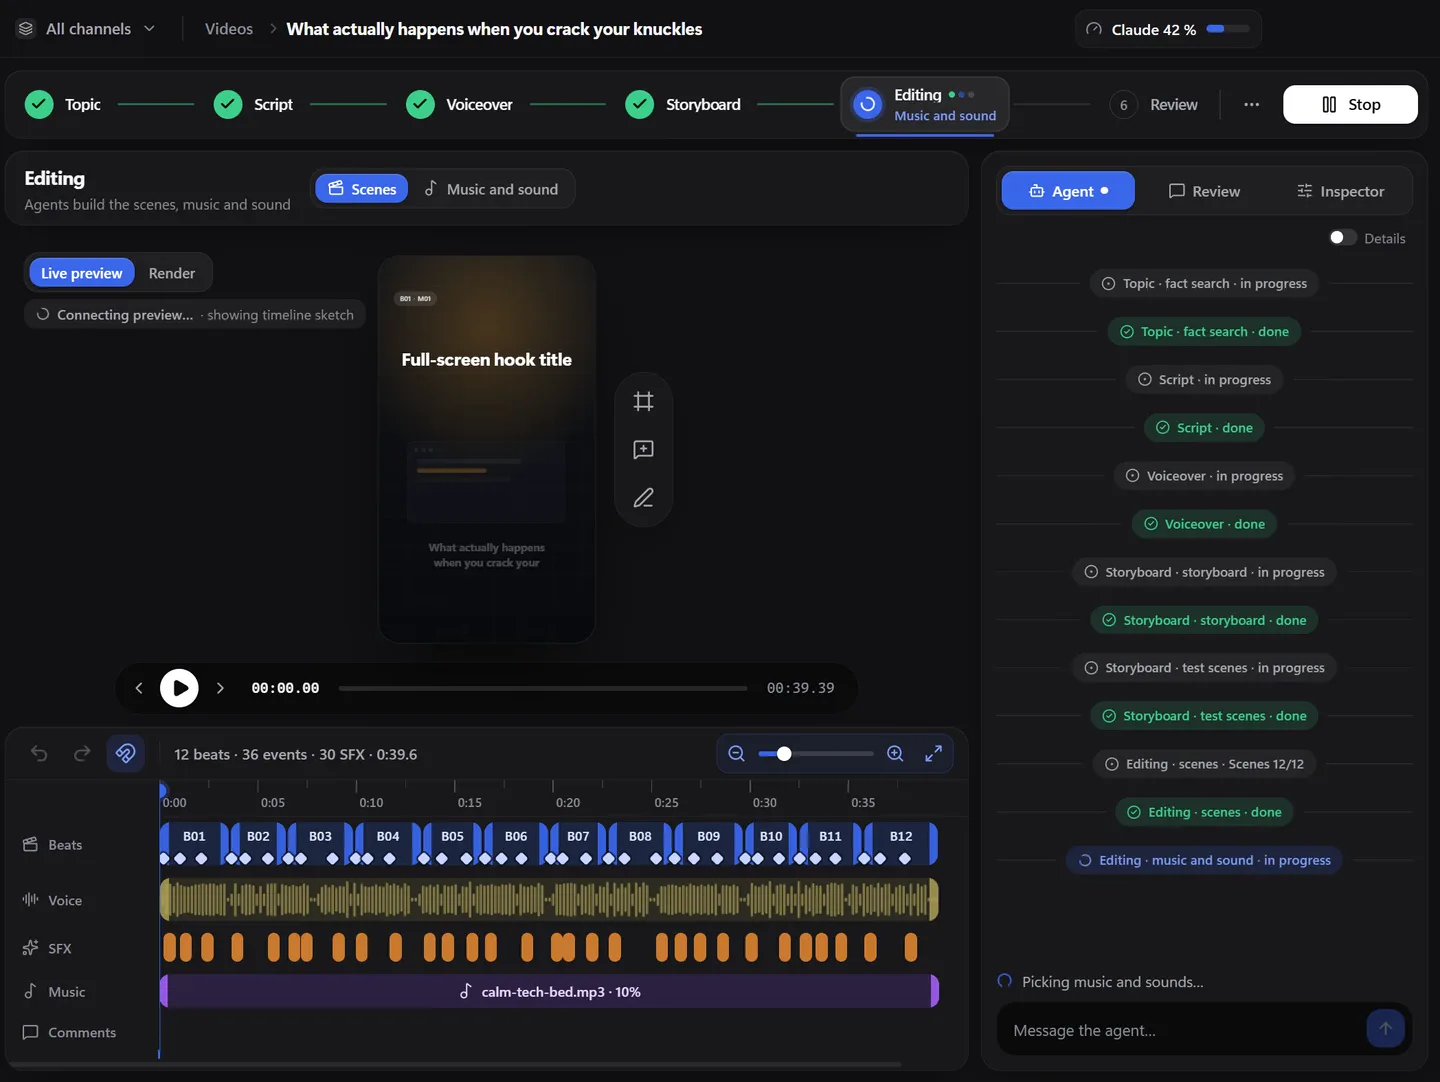Viewport: 1440px width, 1082px height.
Task: Select the calm-tech-bed.mp3 music clip
Action: (549, 992)
